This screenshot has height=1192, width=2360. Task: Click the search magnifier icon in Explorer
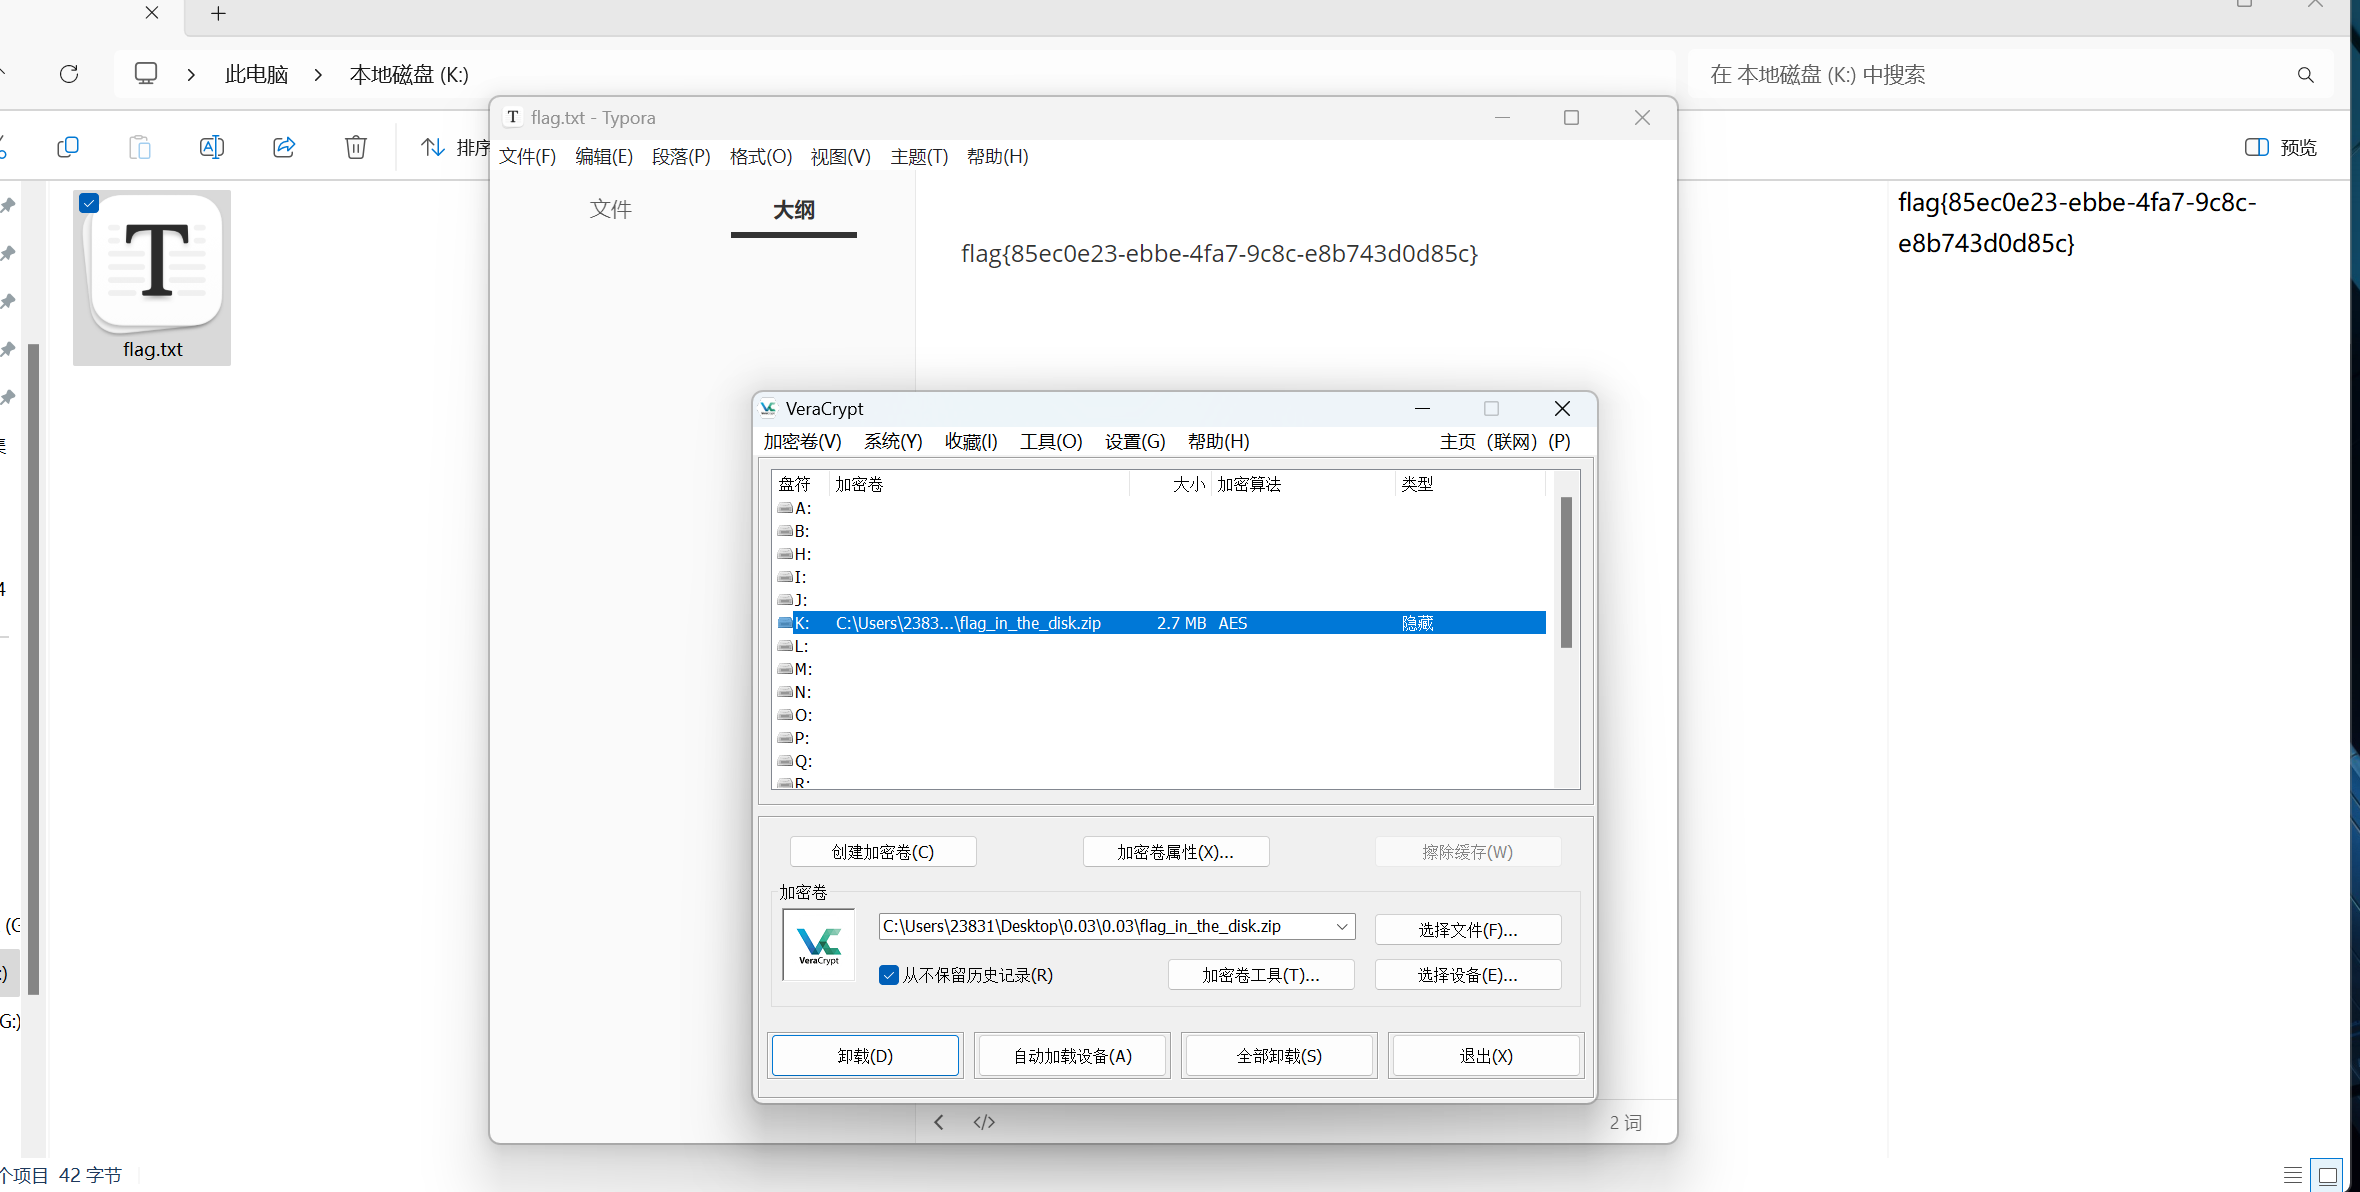[x=2306, y=75]
